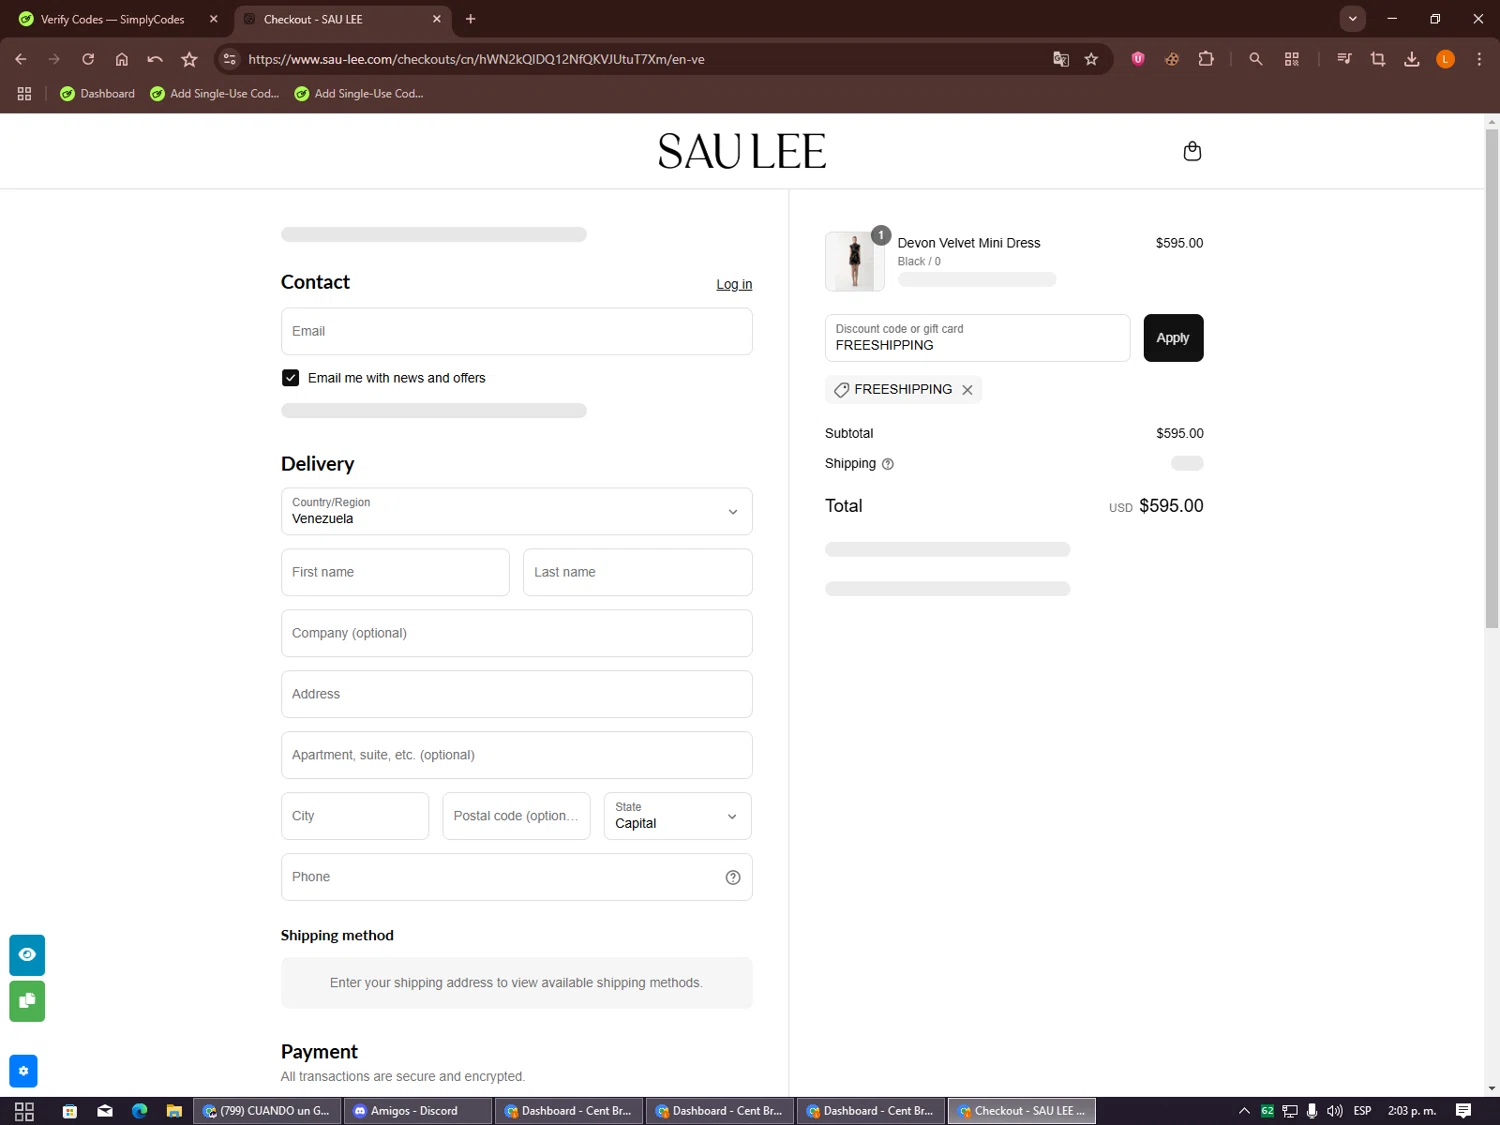This screenshot has height=1125, width=1500.
Task: Open the Dashboard bookmark
Action: (x=97, y=93)
